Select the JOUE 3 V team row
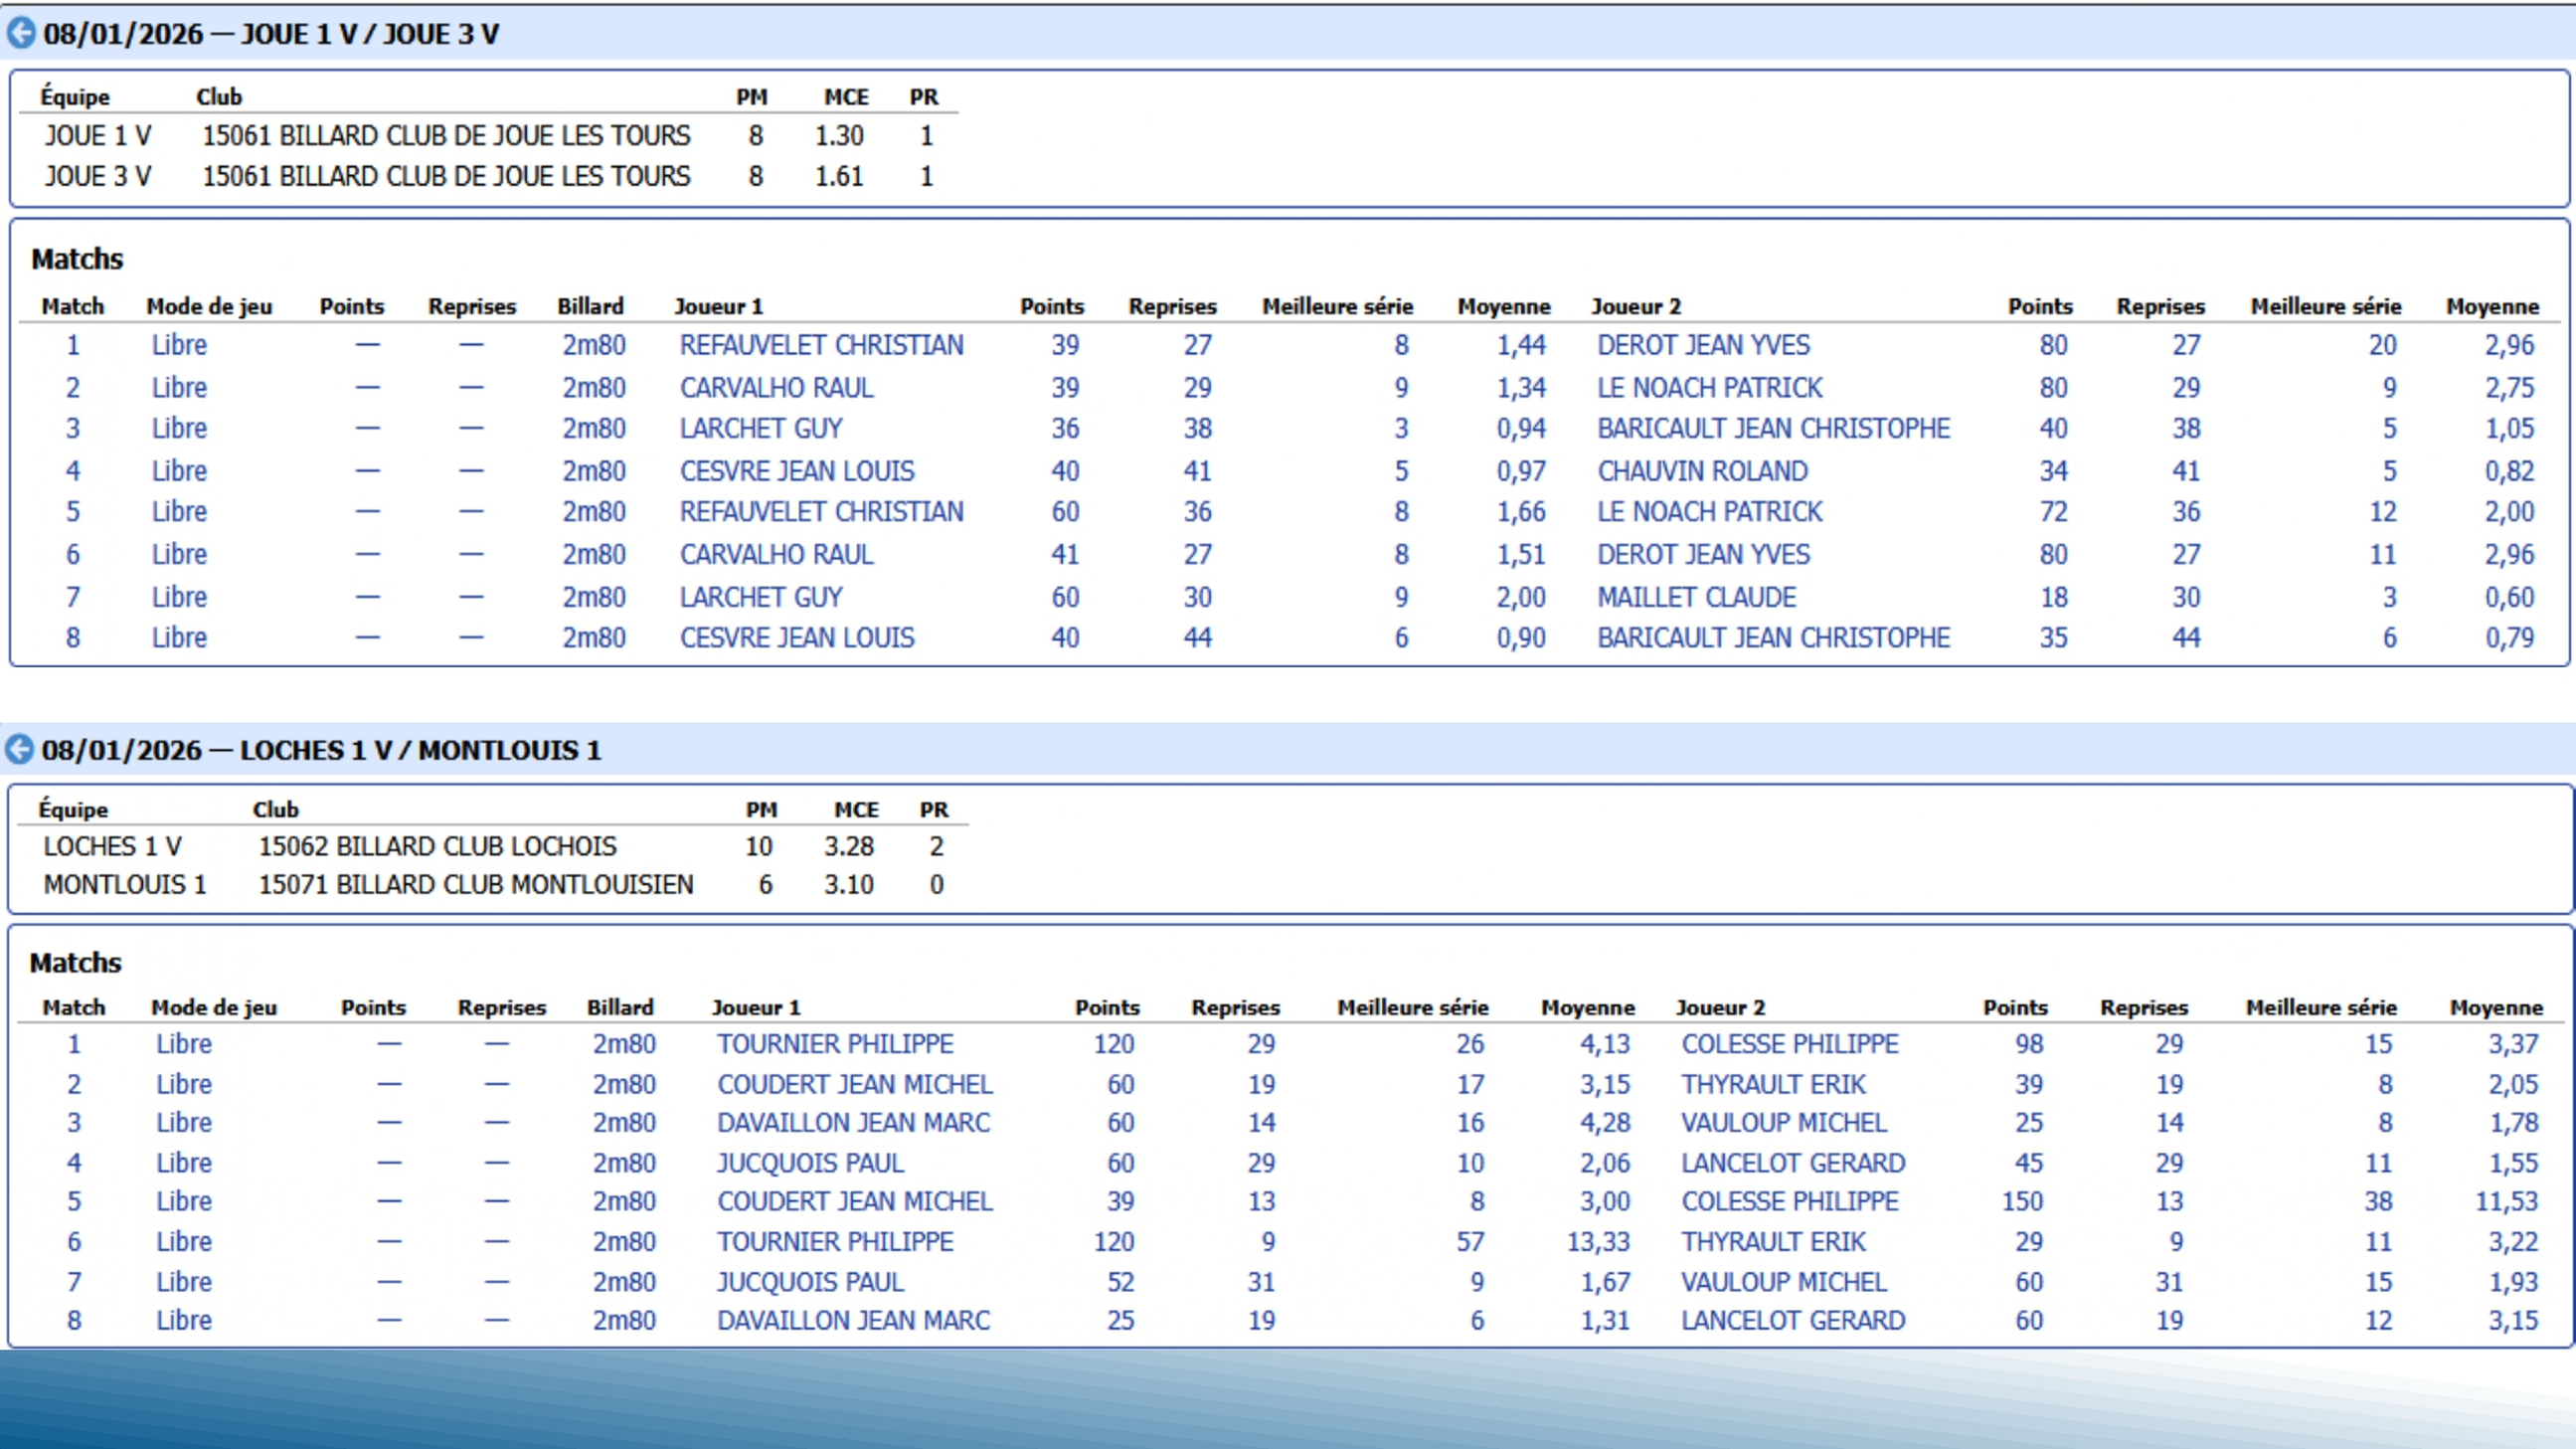 point(98,176)
